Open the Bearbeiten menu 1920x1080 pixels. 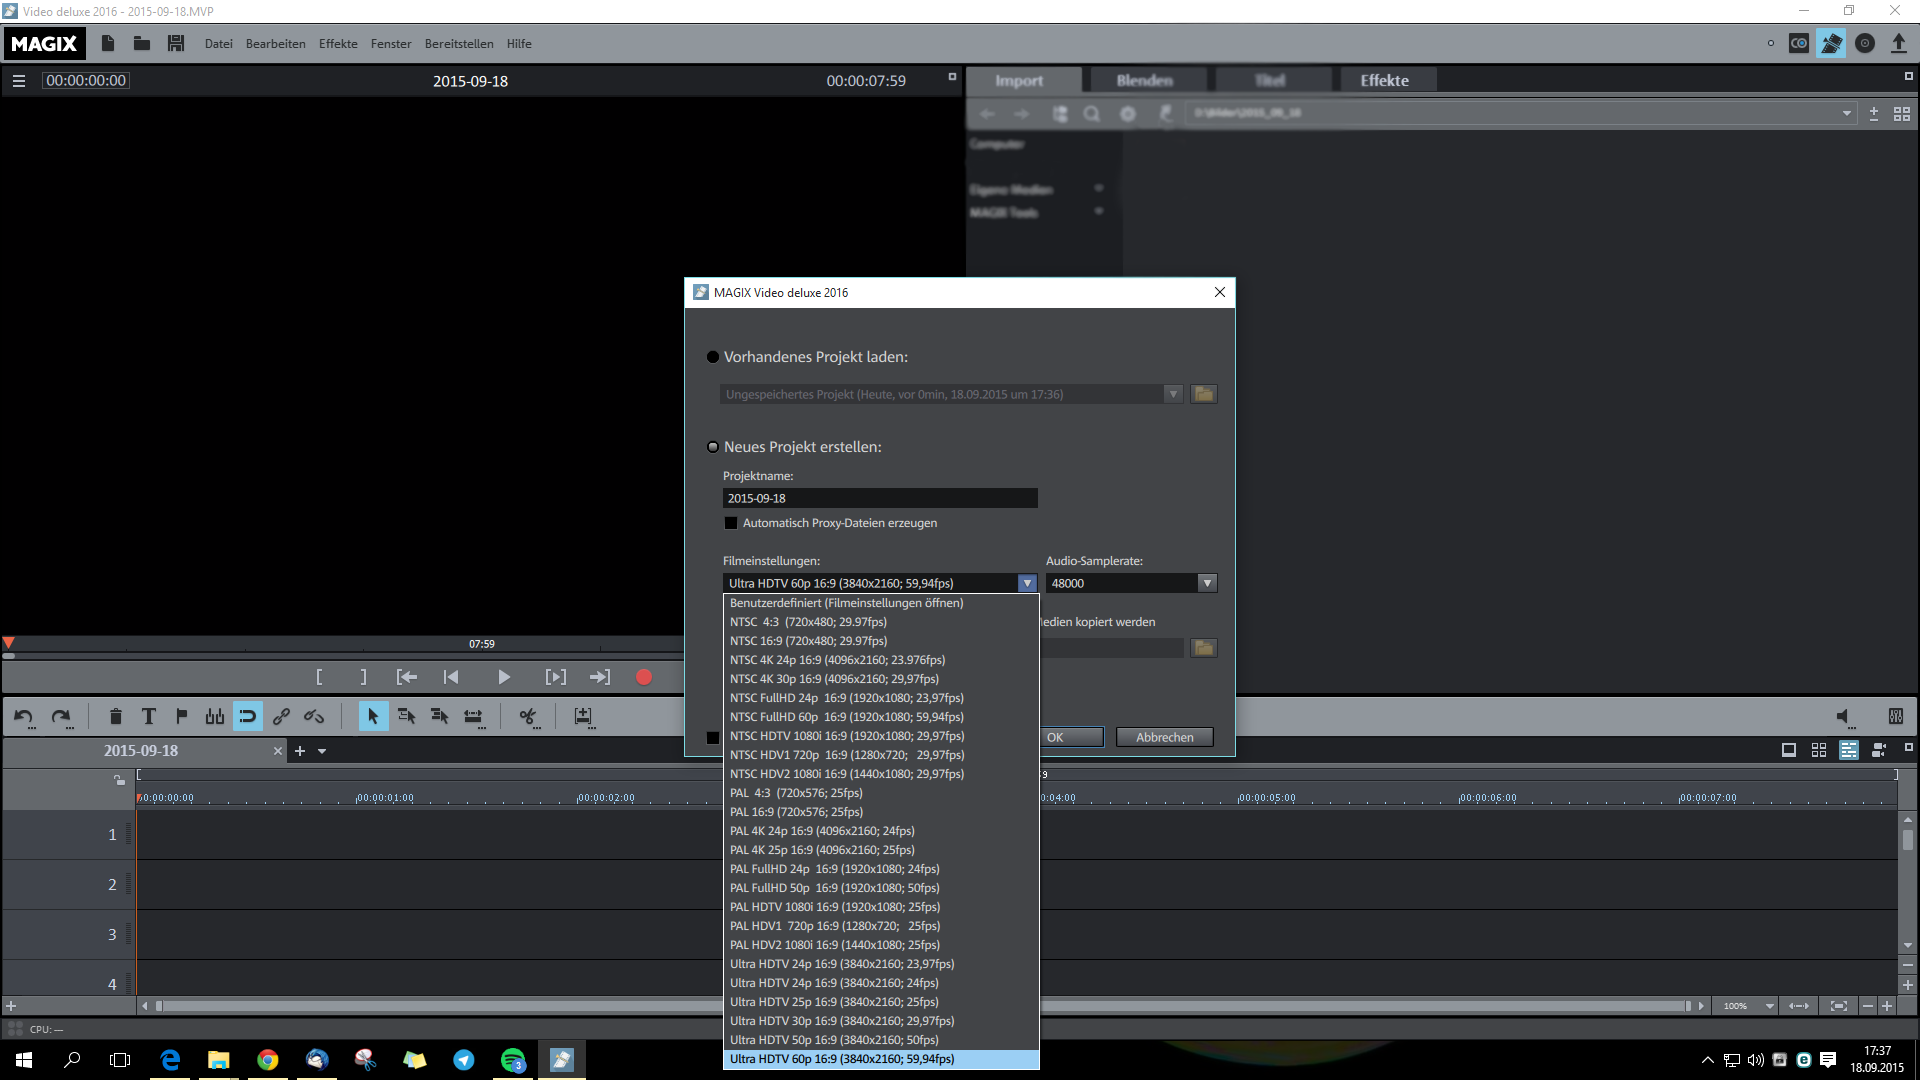coord(276,44)
